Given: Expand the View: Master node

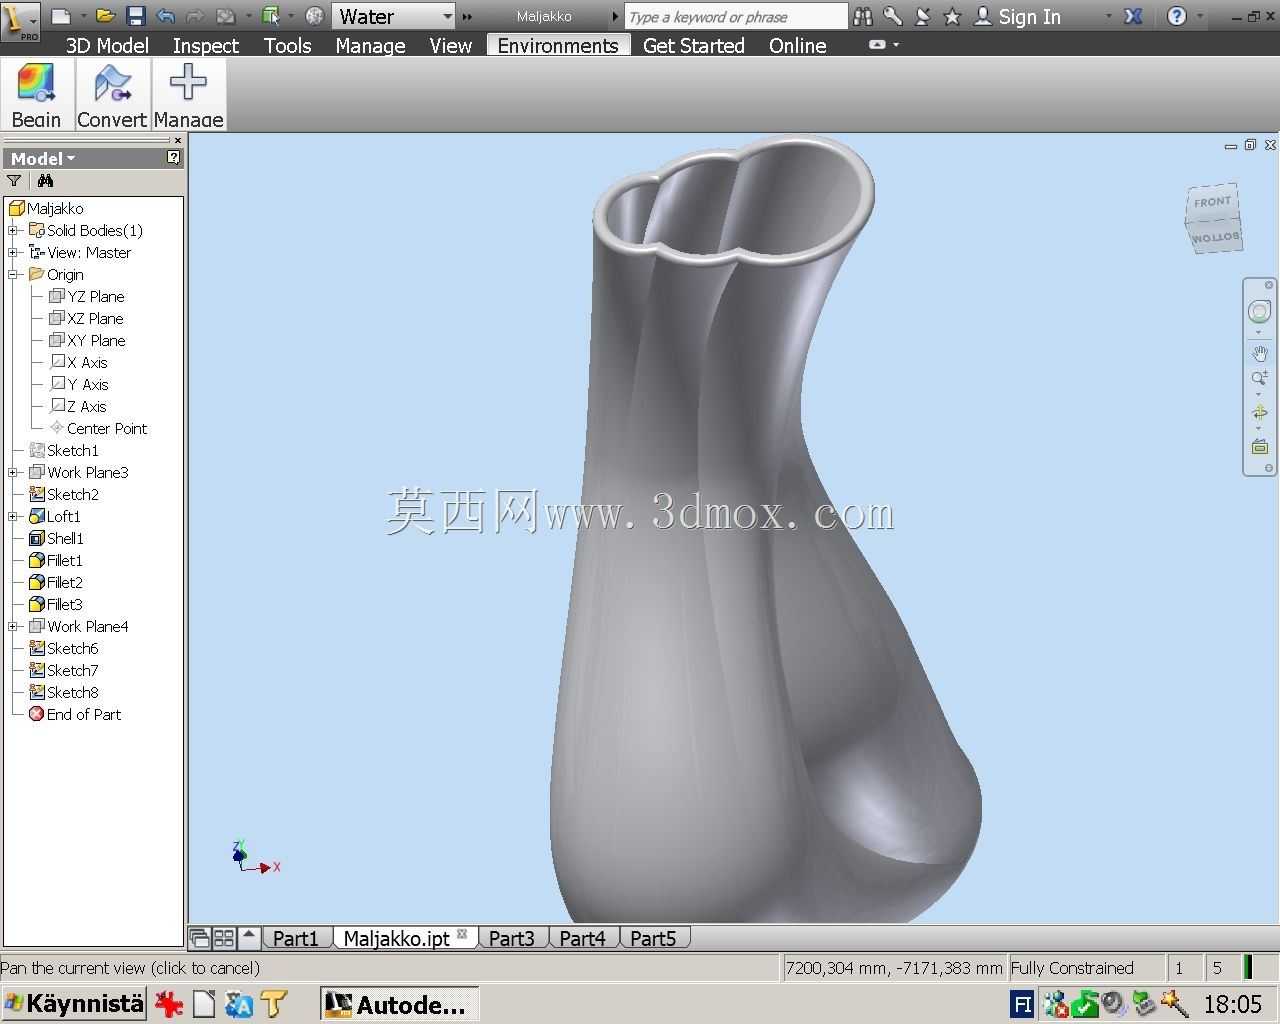Looking at the screenshot, I should pyautogui.click(x=13, y=252).
